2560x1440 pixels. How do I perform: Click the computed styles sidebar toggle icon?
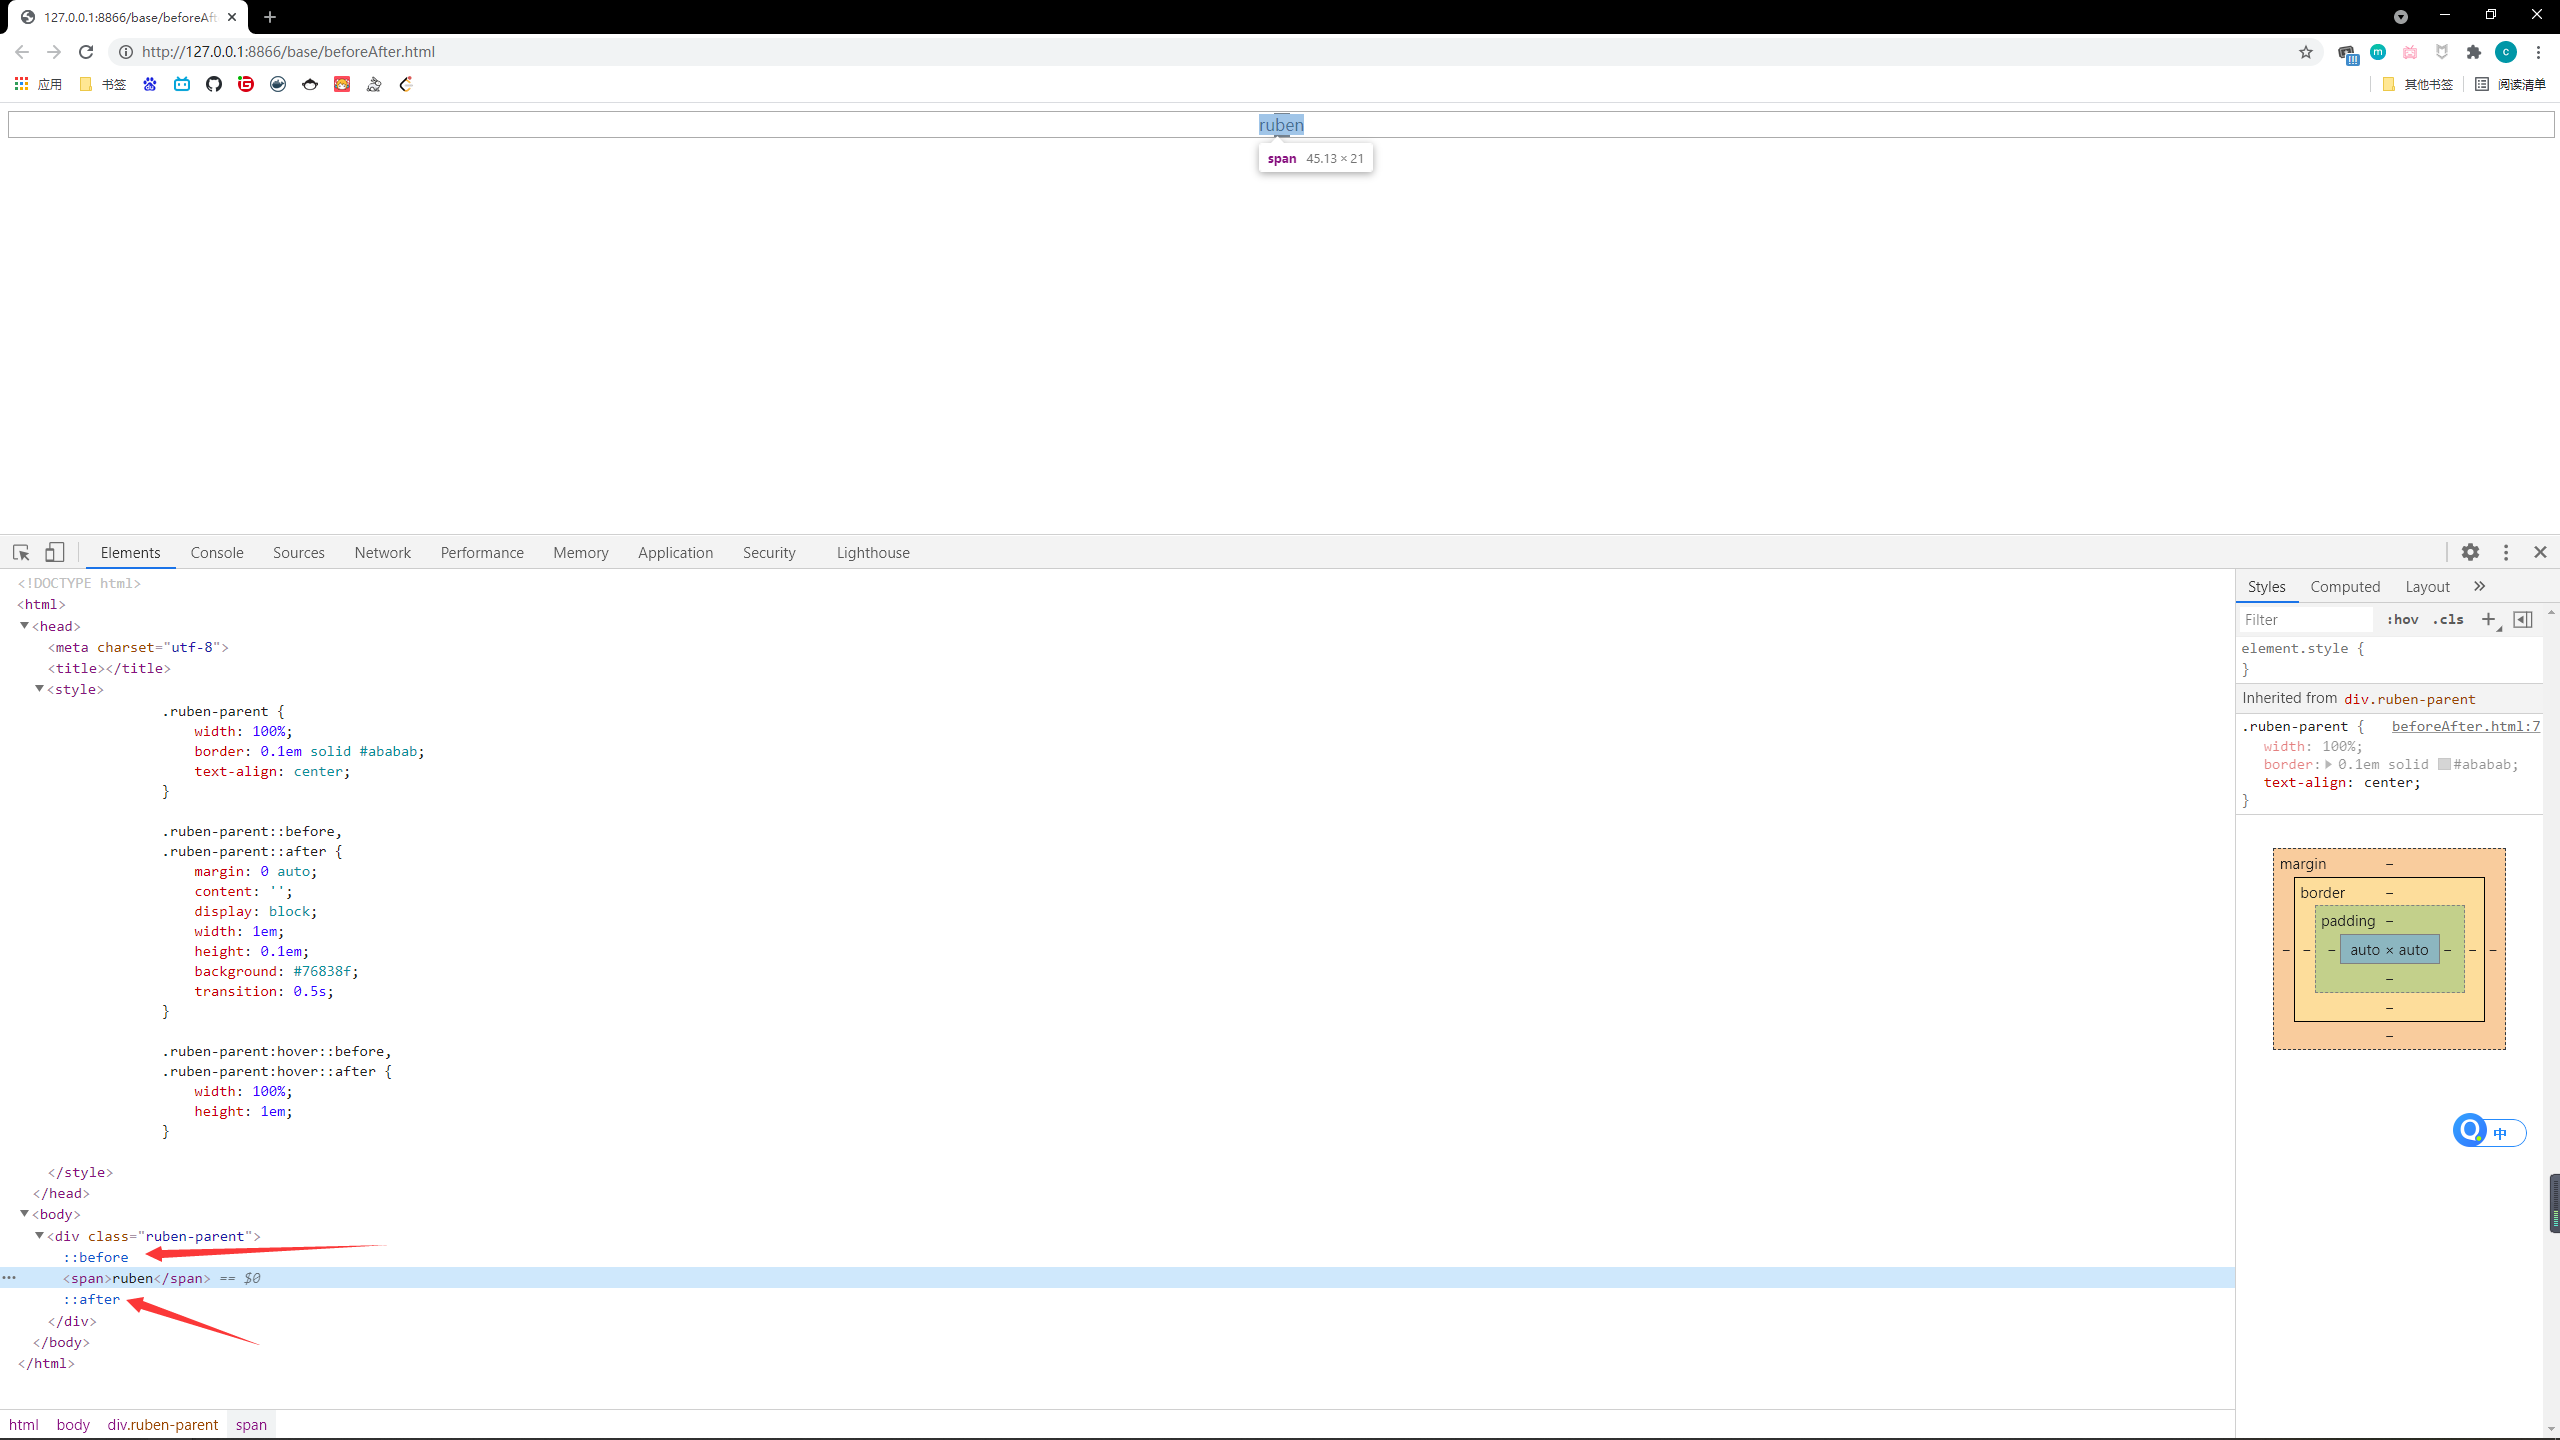[x=2523, y=619]
